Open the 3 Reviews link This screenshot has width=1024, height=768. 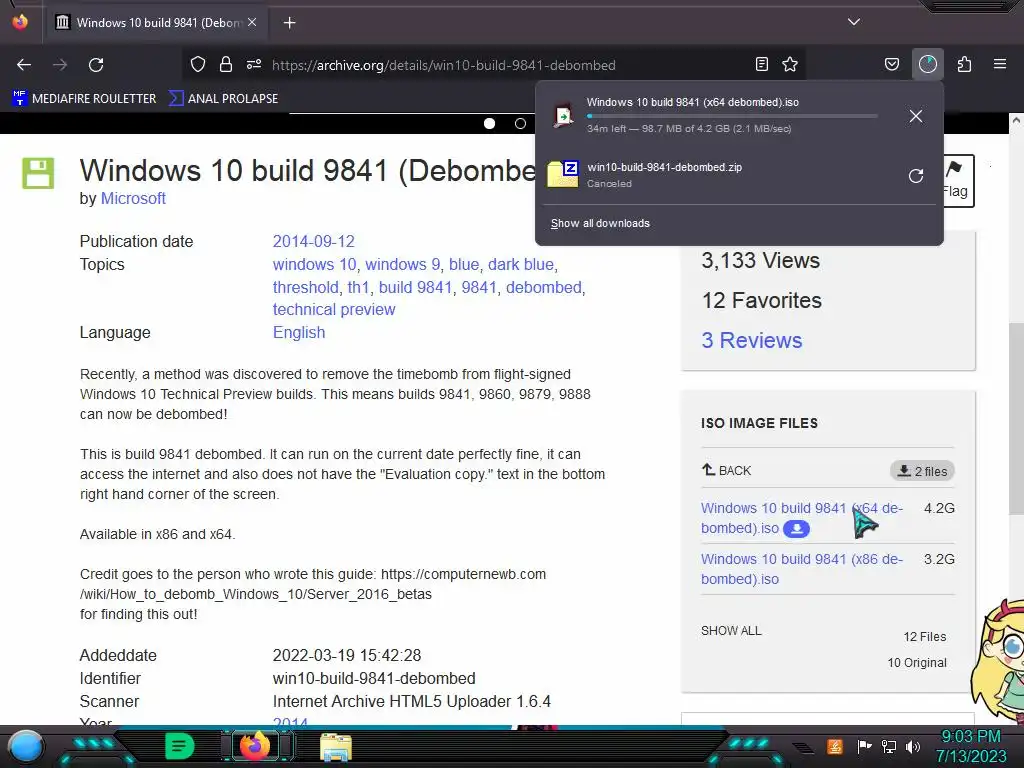752,340
